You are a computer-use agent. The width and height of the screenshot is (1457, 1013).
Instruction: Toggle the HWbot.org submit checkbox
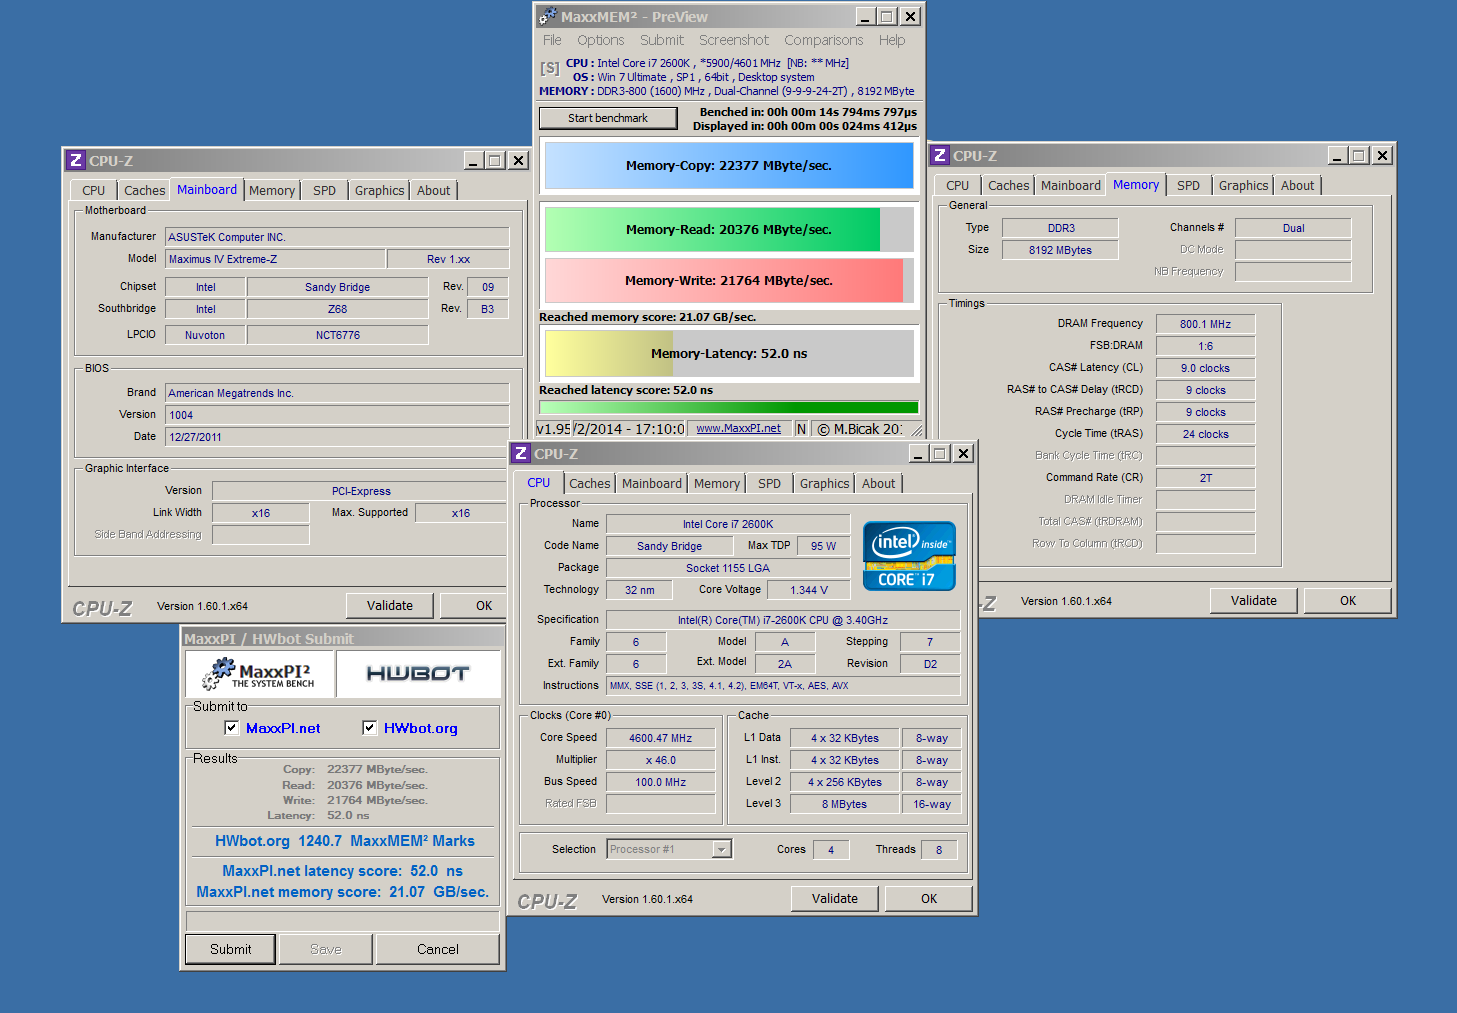[370, 728]
